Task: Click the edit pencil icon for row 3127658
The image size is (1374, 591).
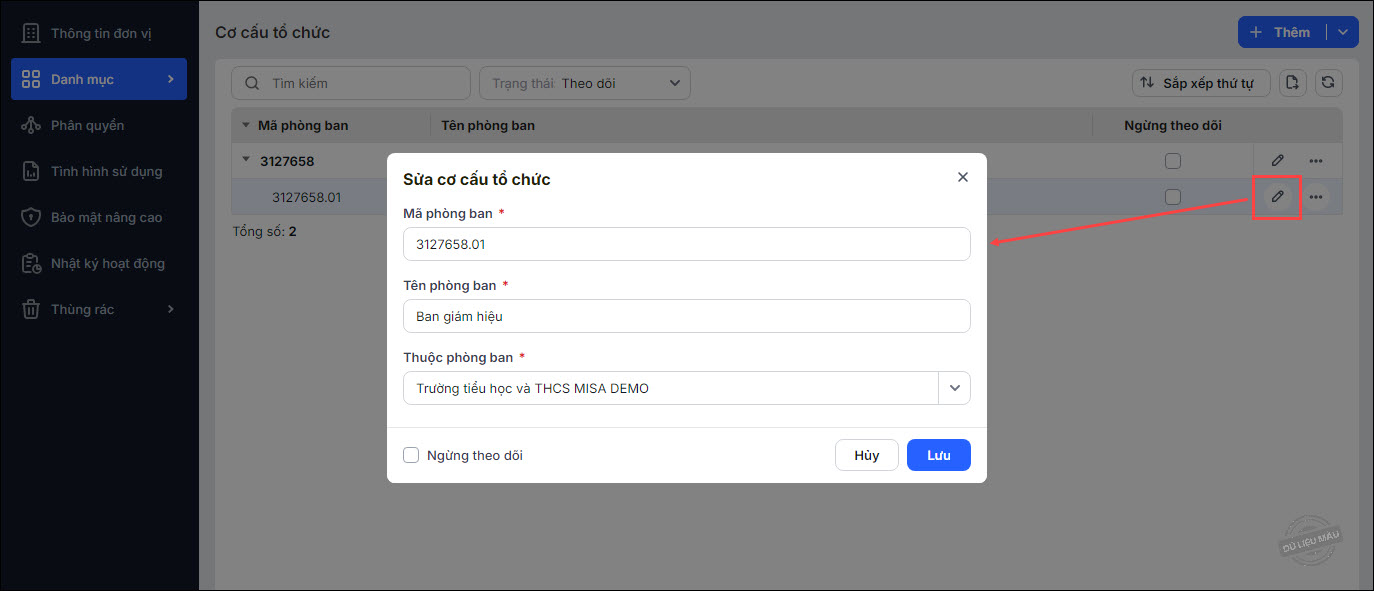Action: tap(1277, 161)
